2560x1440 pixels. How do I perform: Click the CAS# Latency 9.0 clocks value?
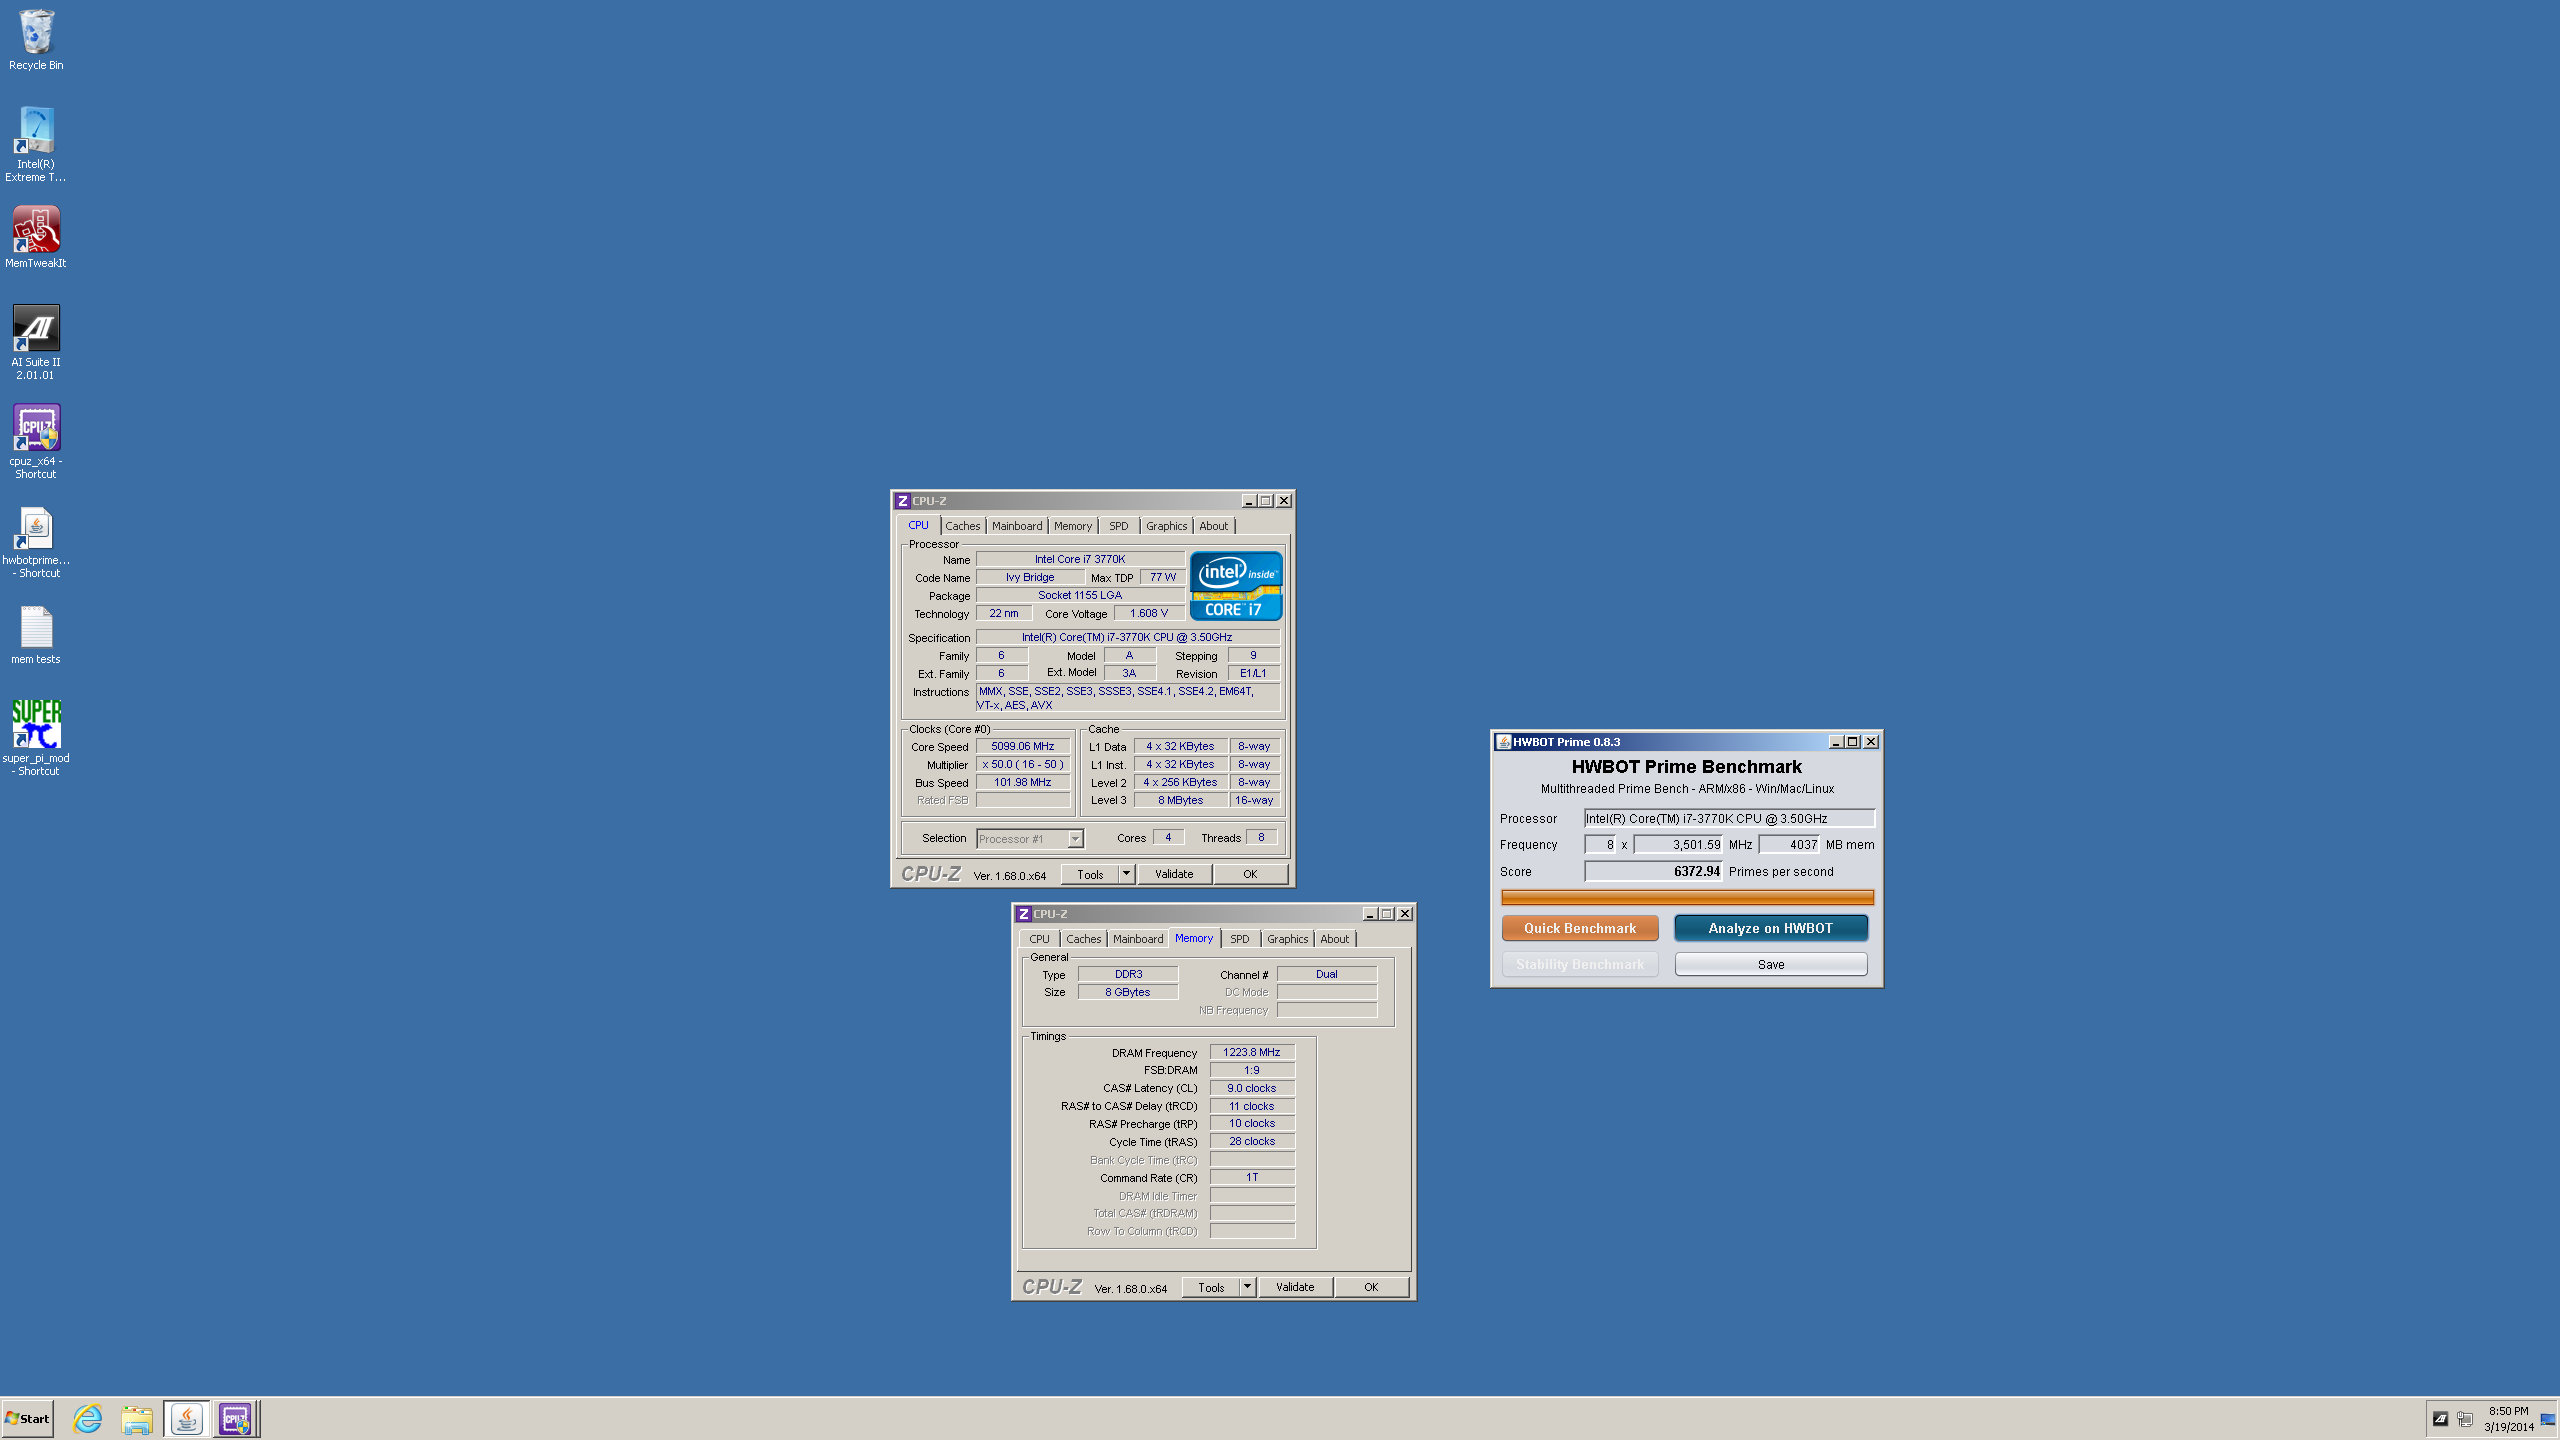click(1252, 1088)
